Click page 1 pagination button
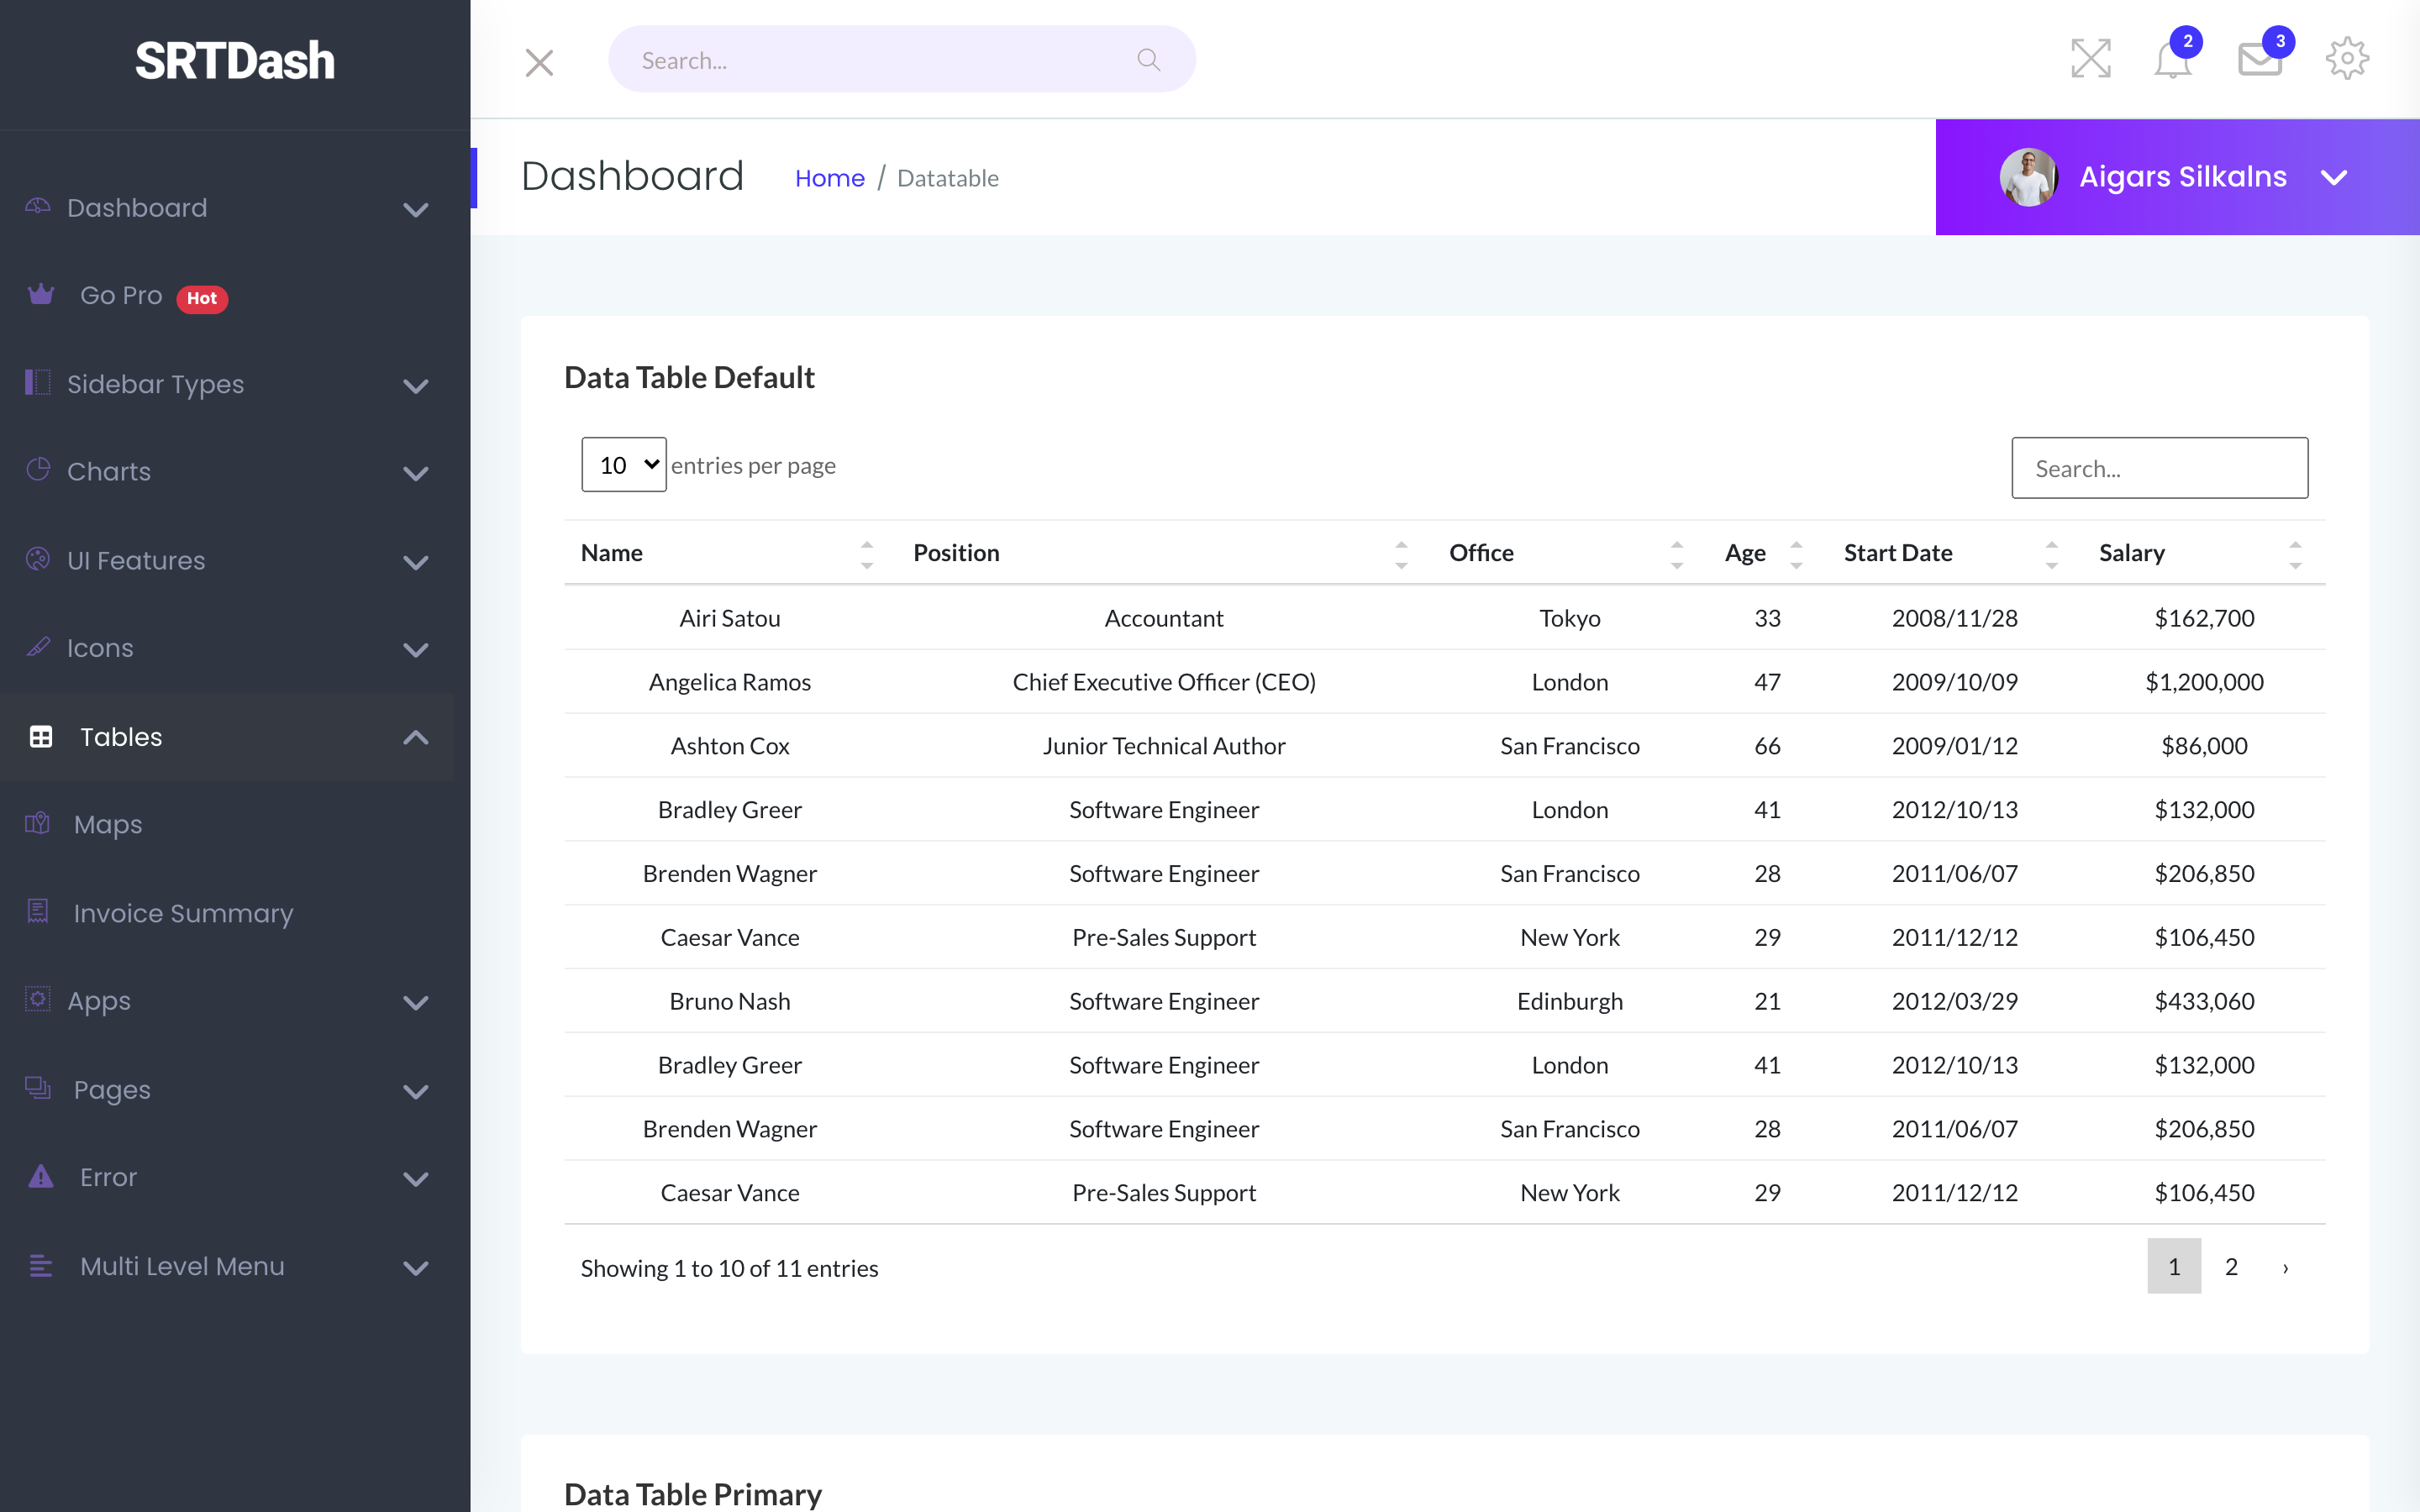 tap(2174, 1266)
